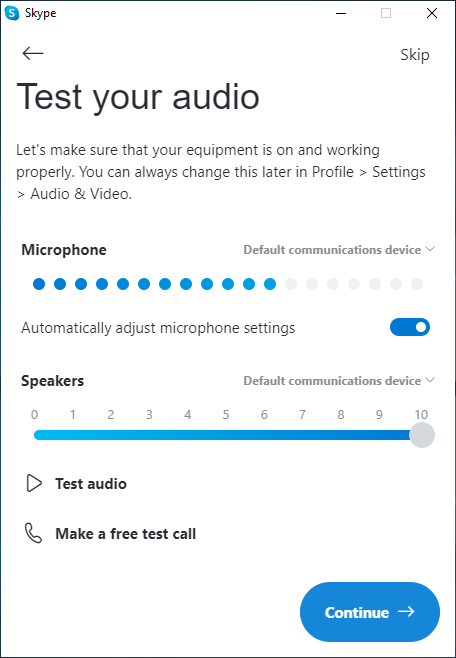
Task: Expand the chevron next to Microphone device
Action: pos(430,249)
